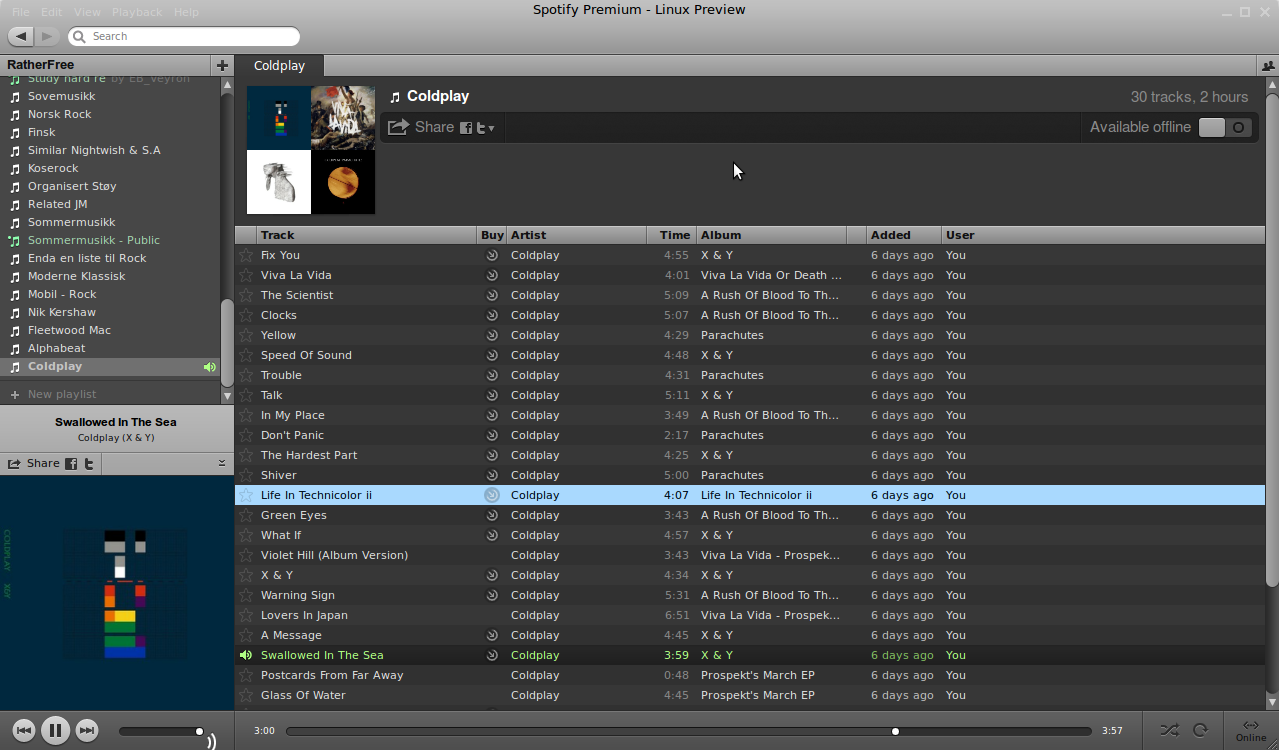Sort by the Track column header
1279x750 pixels.
point(366,235)
